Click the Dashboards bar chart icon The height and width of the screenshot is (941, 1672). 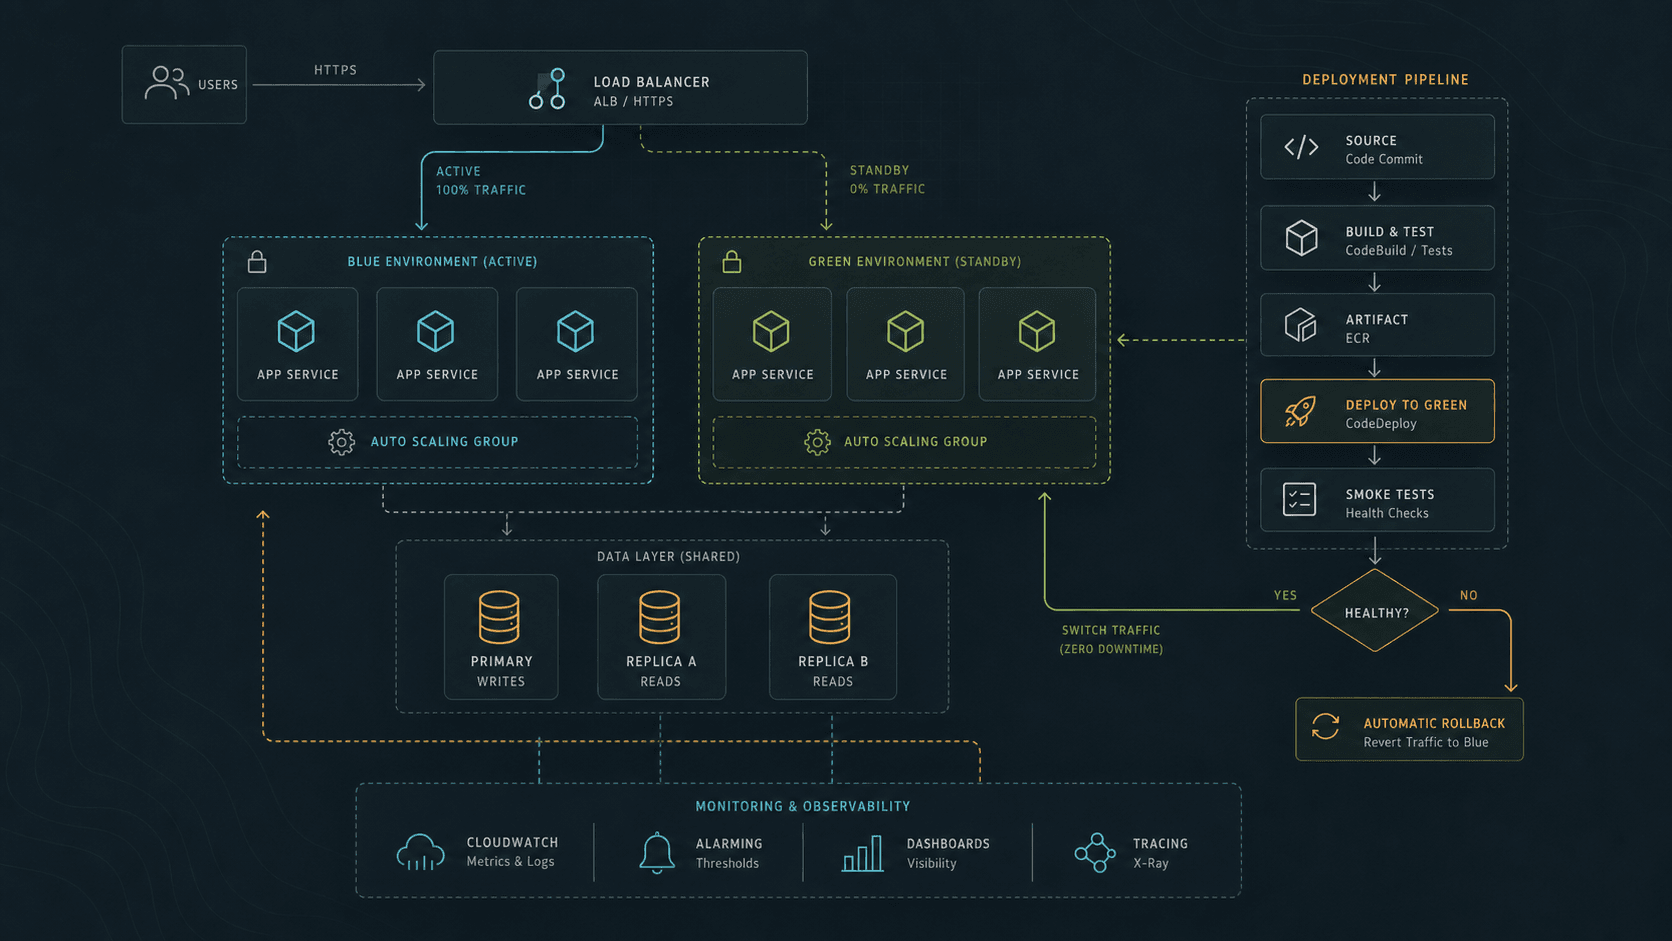click(863, 853)
